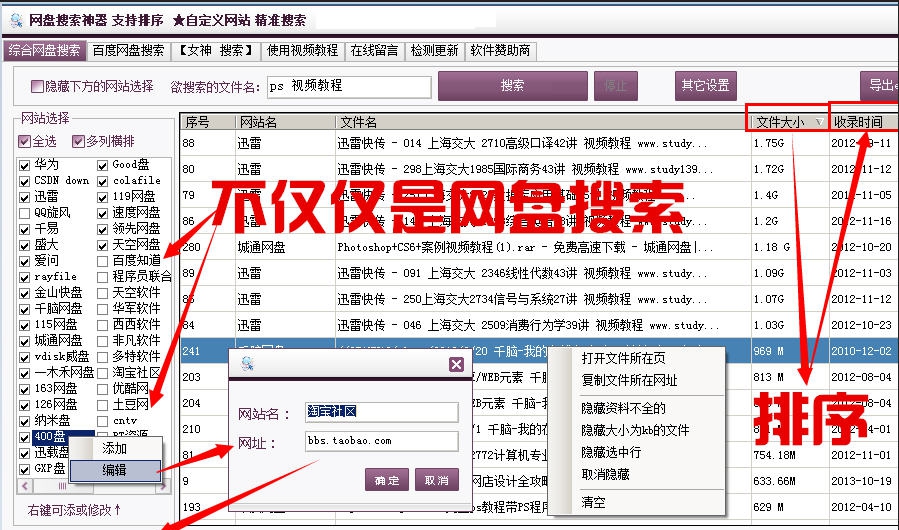Open 其它设置 settings button
Image resolution: width=899 pixels, height=530 pixels.
[x=705, y=85]
